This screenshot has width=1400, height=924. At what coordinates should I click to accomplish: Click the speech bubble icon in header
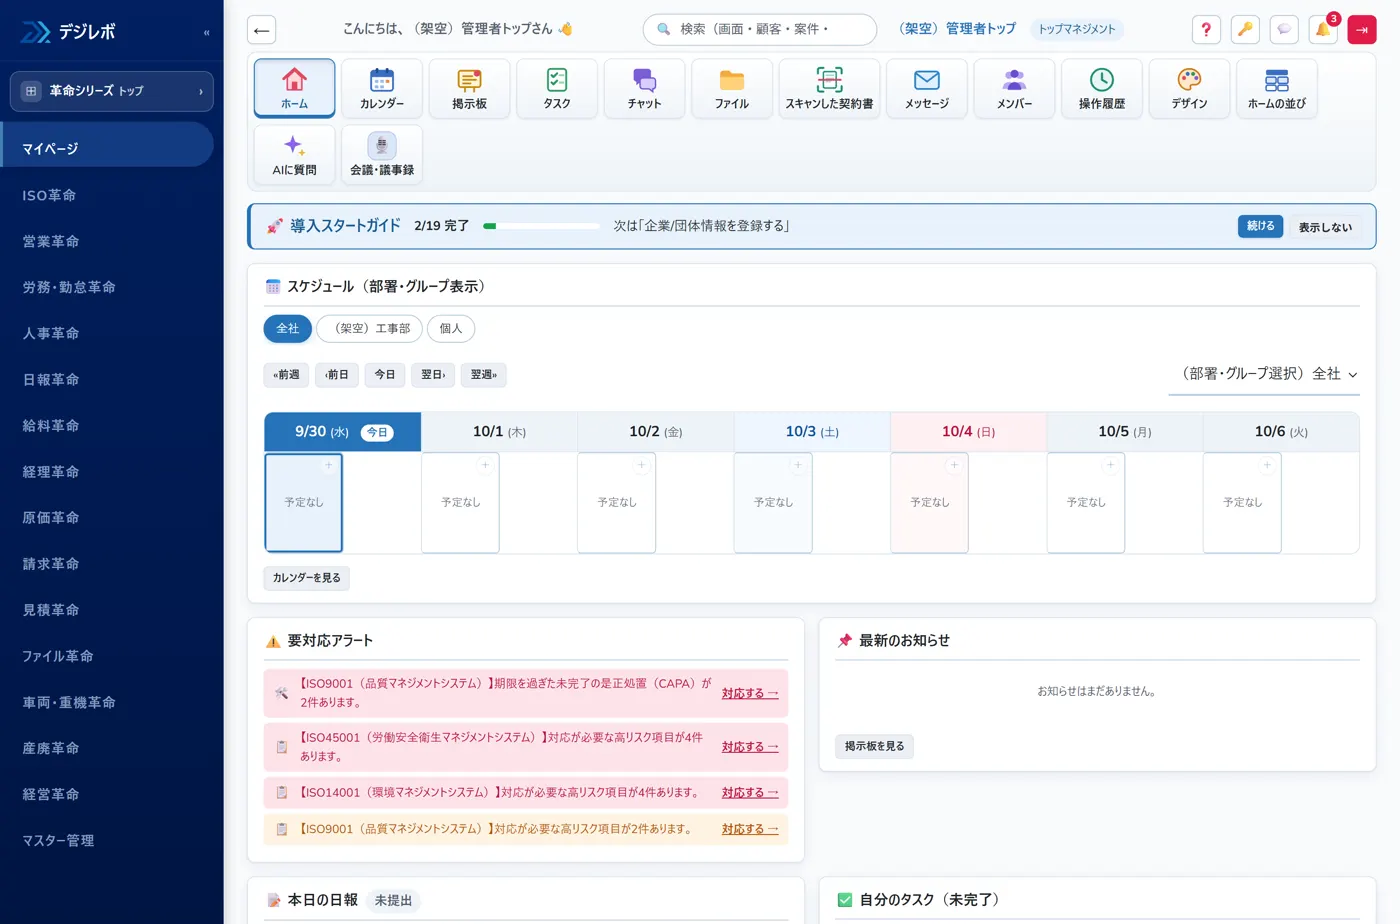1284,30
